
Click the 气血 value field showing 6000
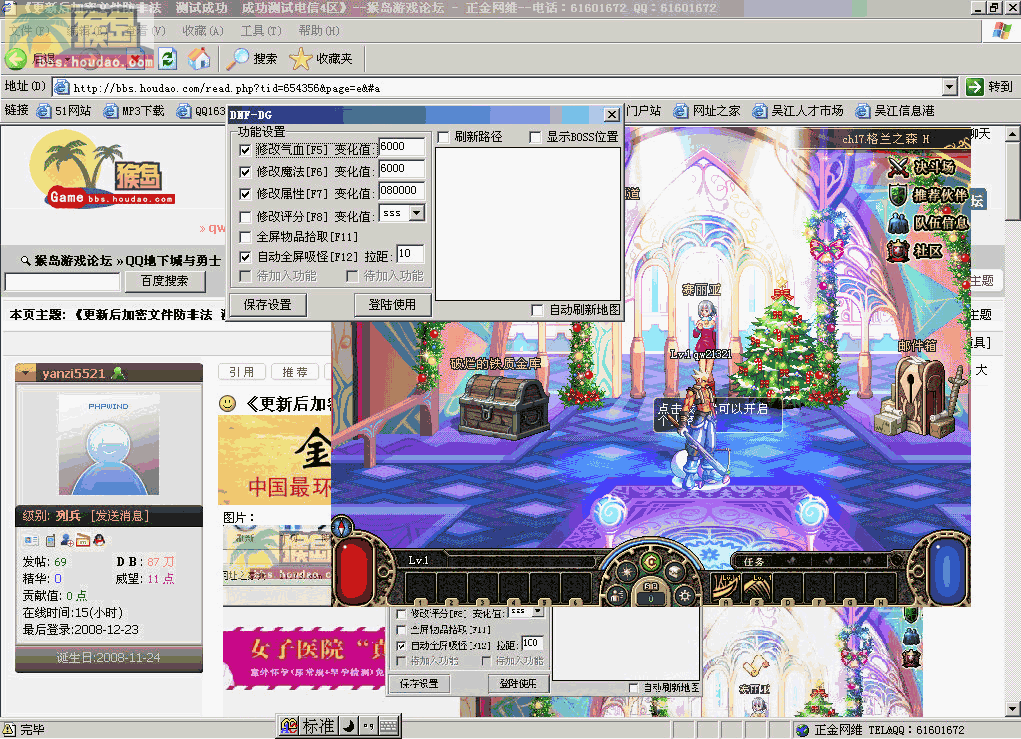pyautogui.click(x=402, y=146)
